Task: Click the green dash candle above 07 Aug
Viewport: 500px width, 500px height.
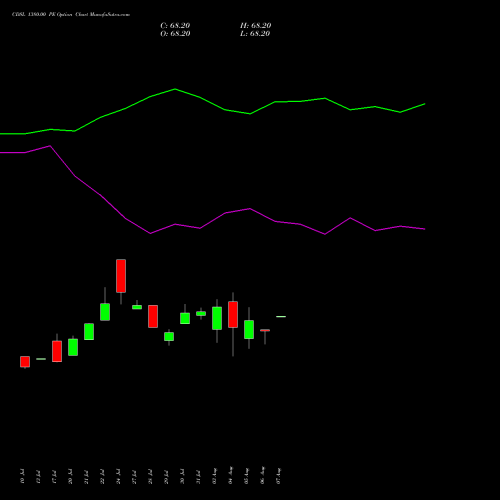Action: coord(281,316)
